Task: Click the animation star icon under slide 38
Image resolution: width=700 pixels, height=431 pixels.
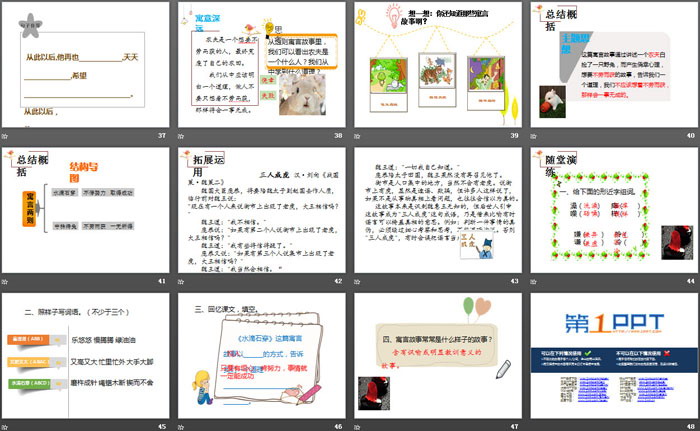Action: (x=181, y=136)
